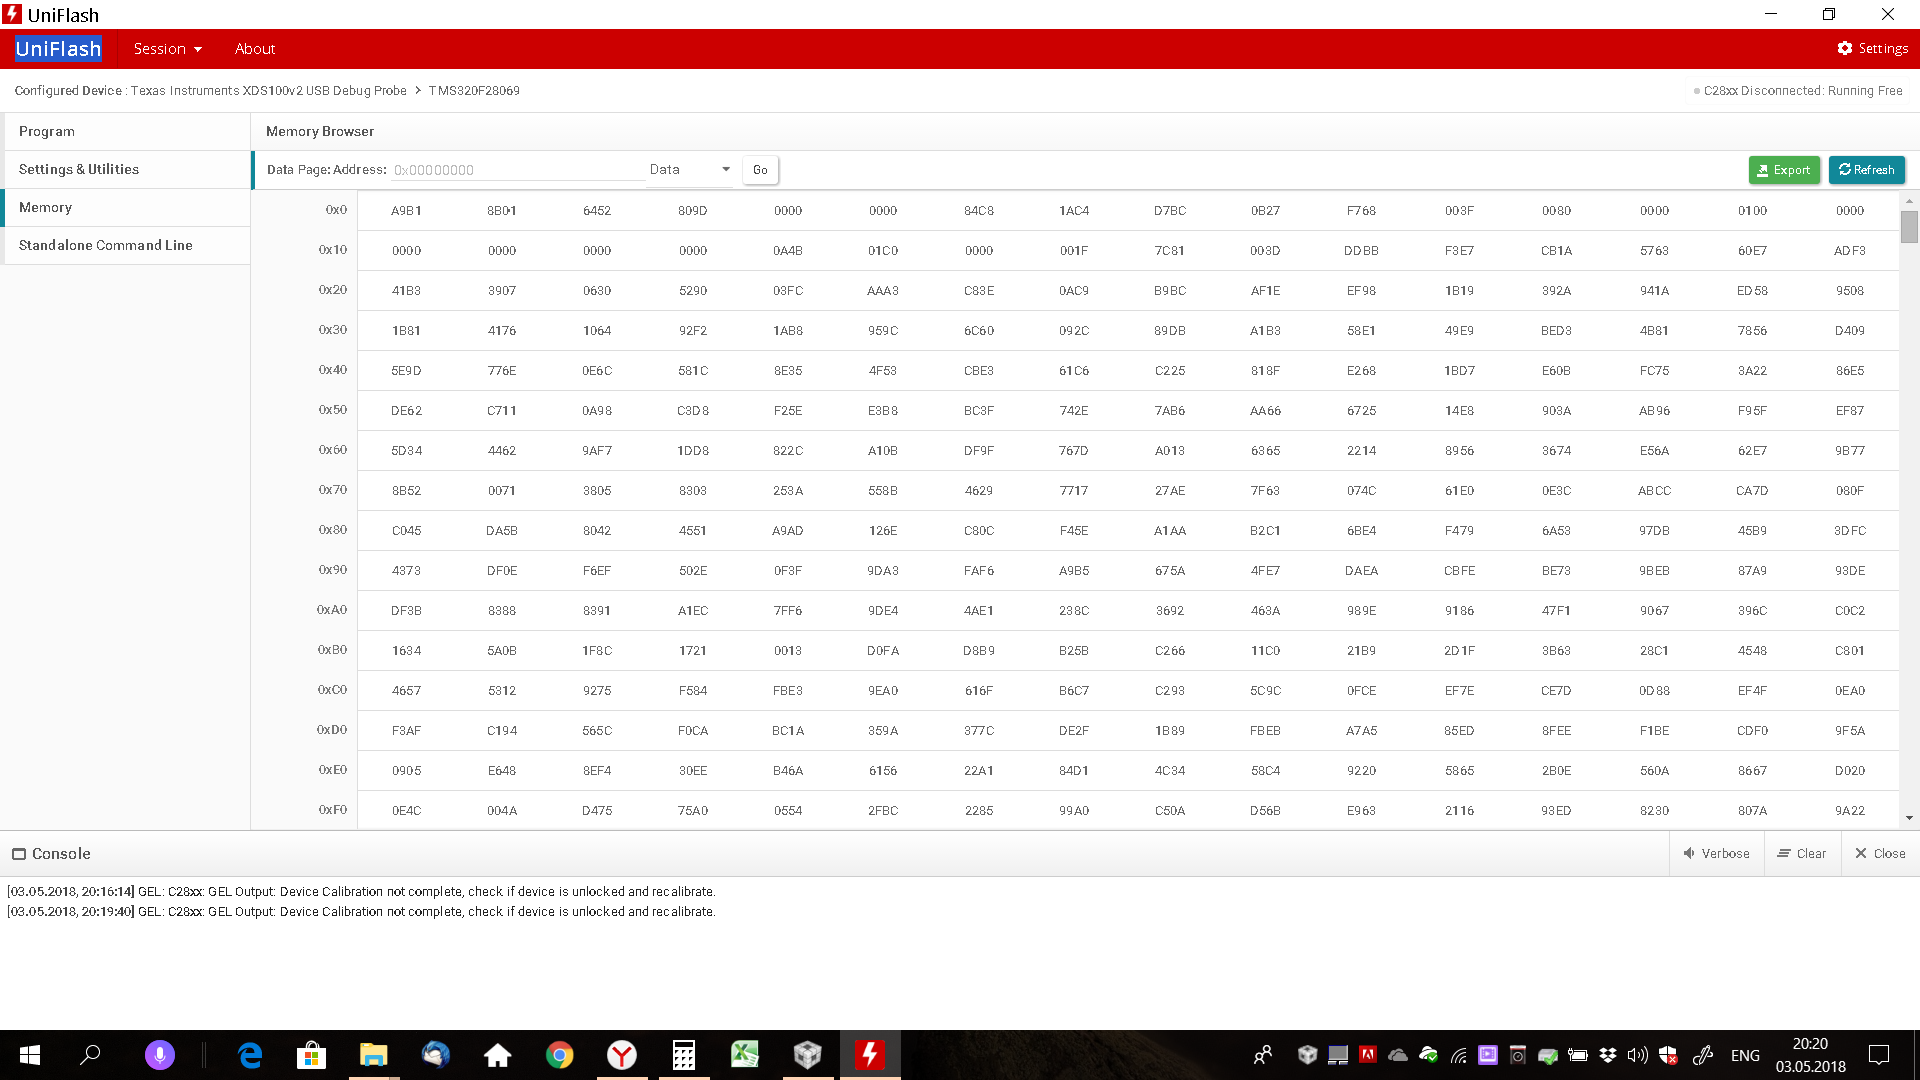Close the console panel
The image size is (1920, 1080).
pyautogui.click(x=1880, y=853)
